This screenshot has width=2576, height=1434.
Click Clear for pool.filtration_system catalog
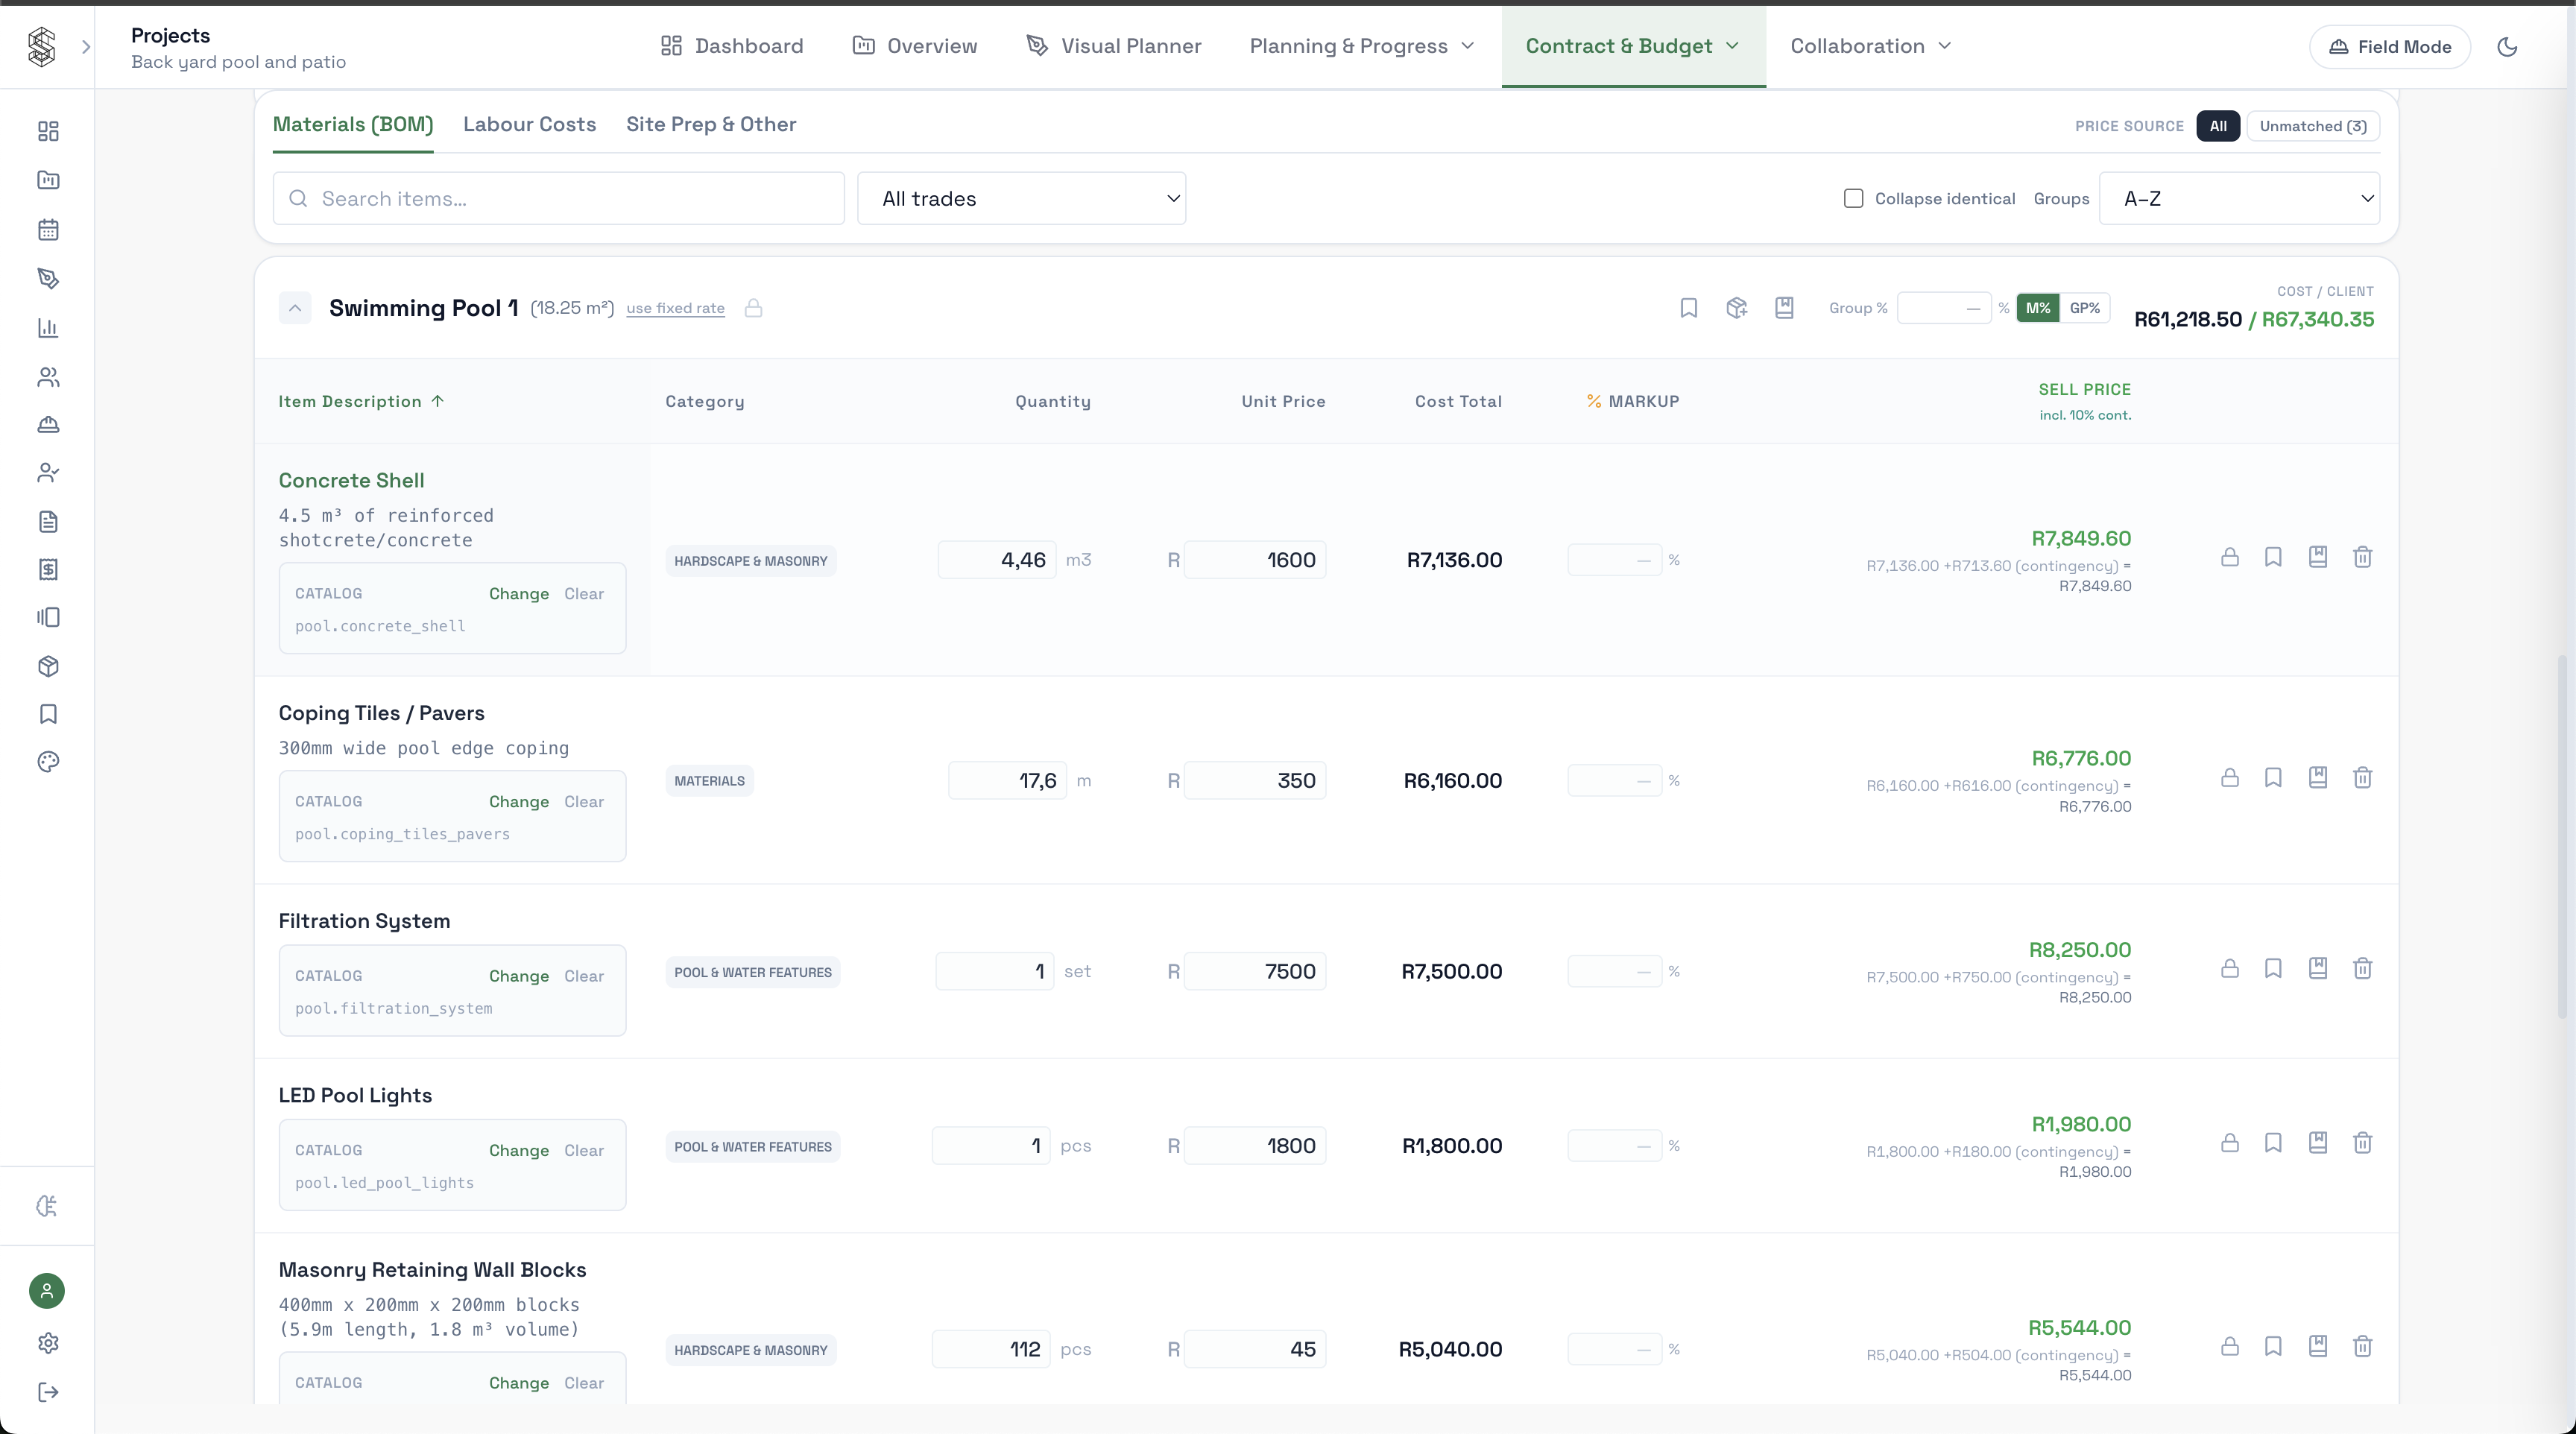584,976
